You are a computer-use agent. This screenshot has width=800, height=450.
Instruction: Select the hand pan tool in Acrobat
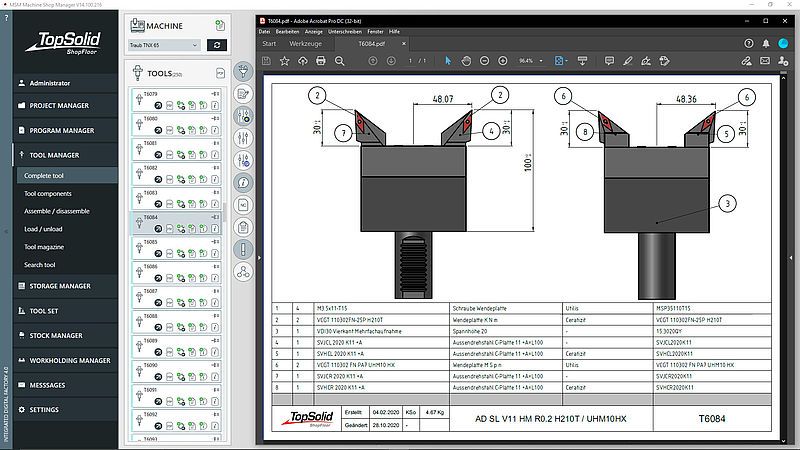click(x=466, y=61)
